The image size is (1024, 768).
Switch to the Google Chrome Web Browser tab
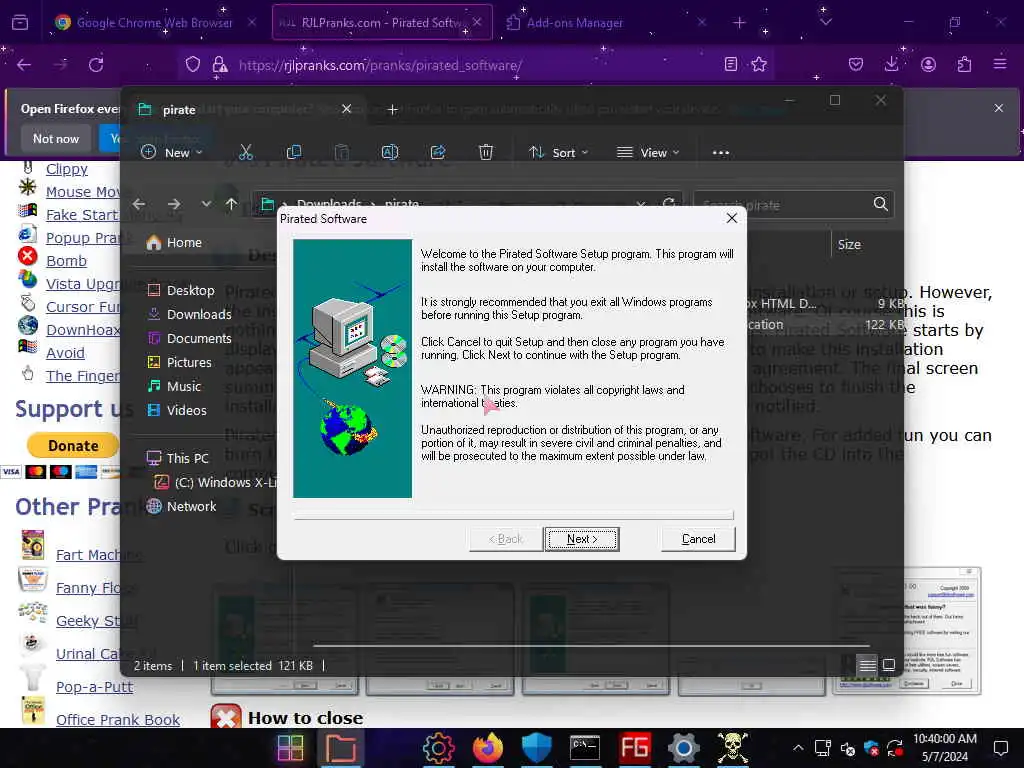click(x=155, y=23)
